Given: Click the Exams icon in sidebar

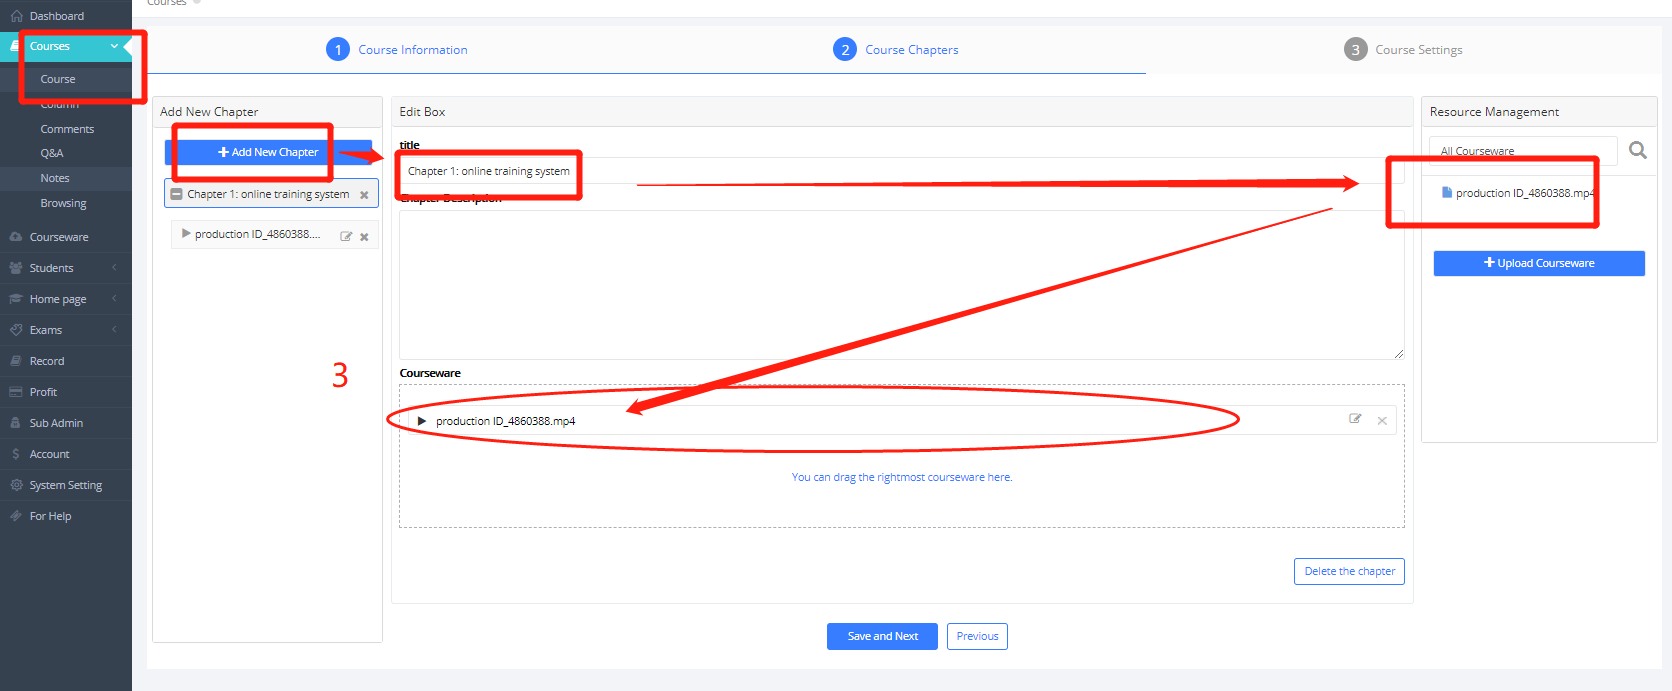Looking at the screenshot, I should (16, 330).
